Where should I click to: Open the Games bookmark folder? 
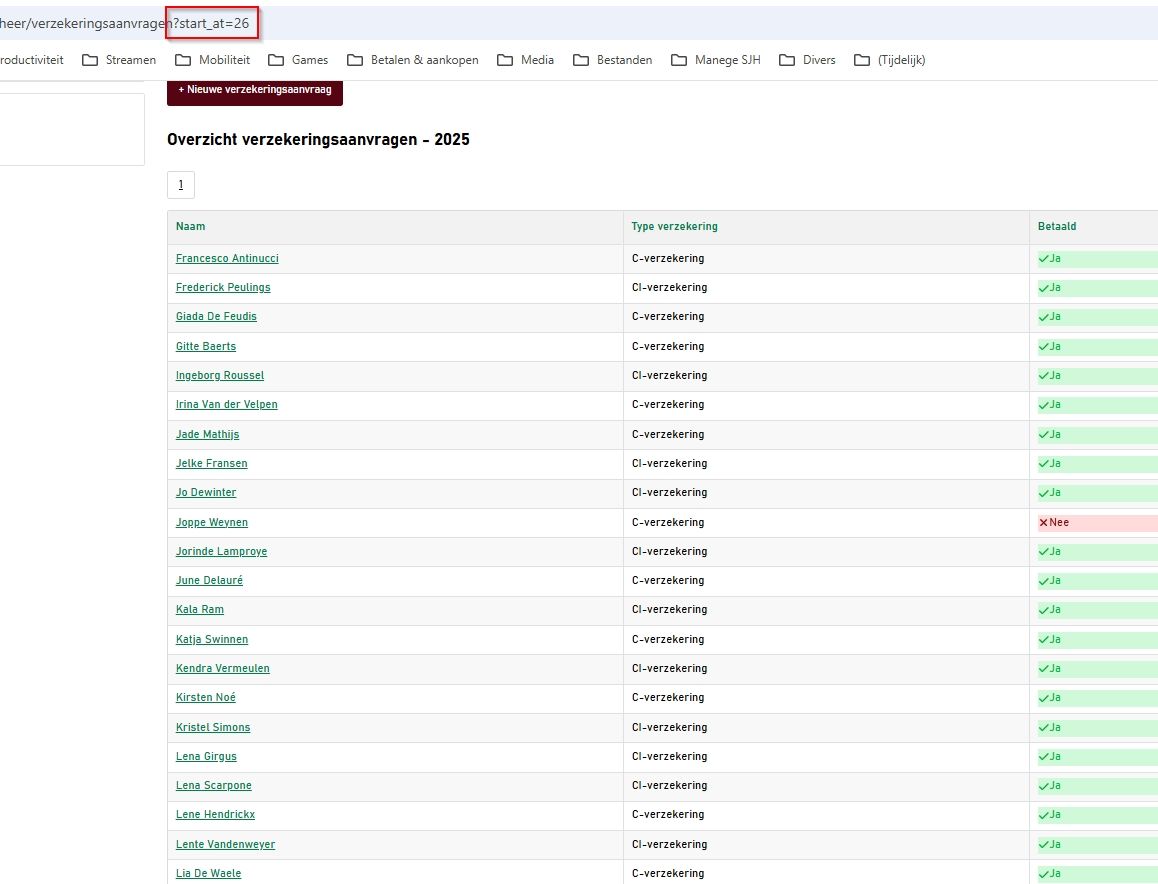click(298, 60)
